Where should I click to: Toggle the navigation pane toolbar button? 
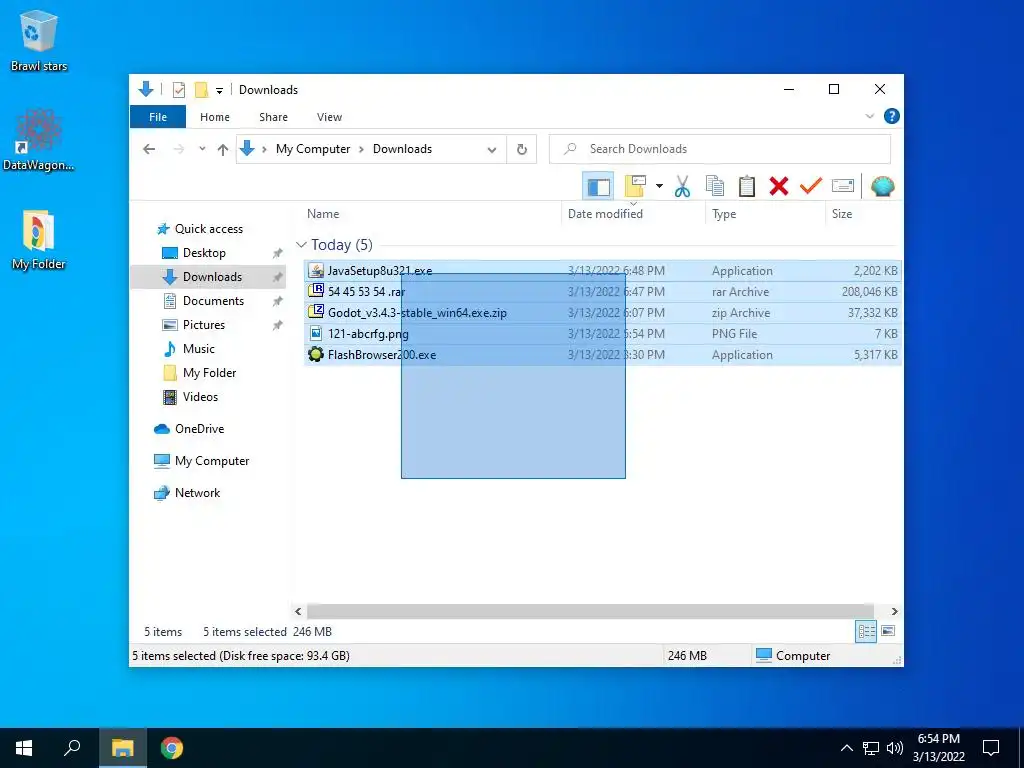point(598,187)
